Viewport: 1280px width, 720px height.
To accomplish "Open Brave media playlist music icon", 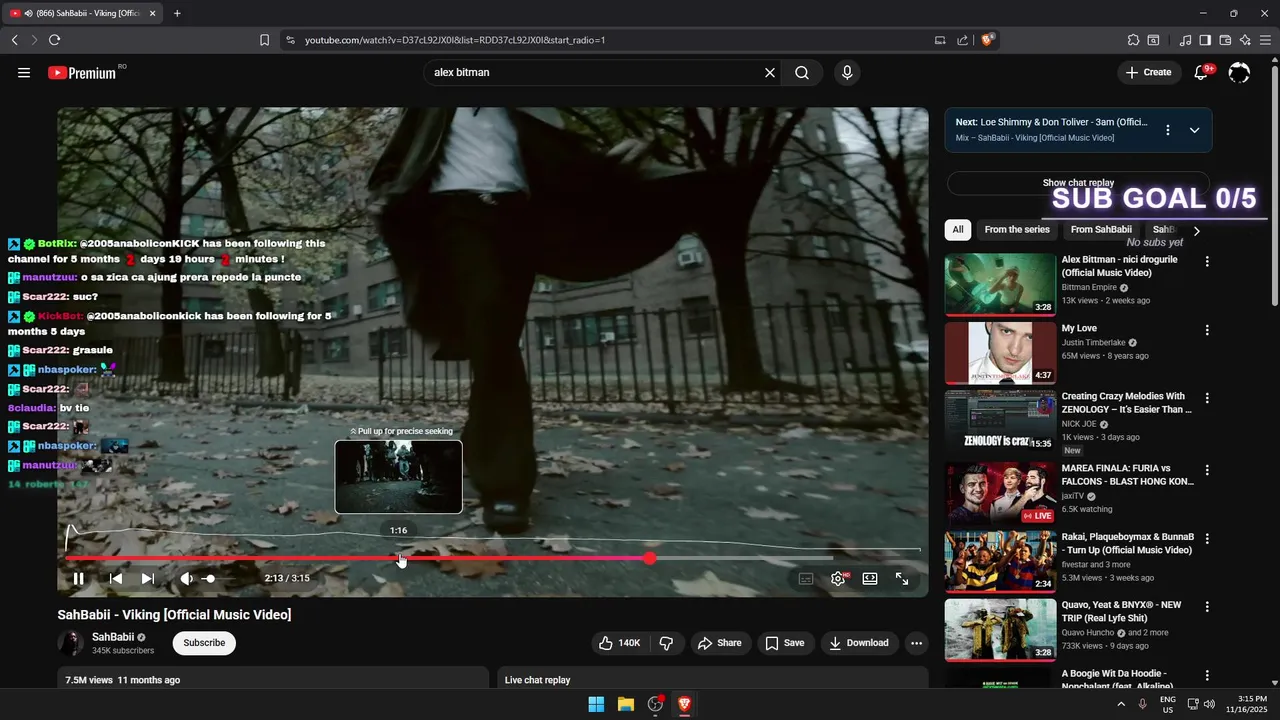I will click(1186, 40).
